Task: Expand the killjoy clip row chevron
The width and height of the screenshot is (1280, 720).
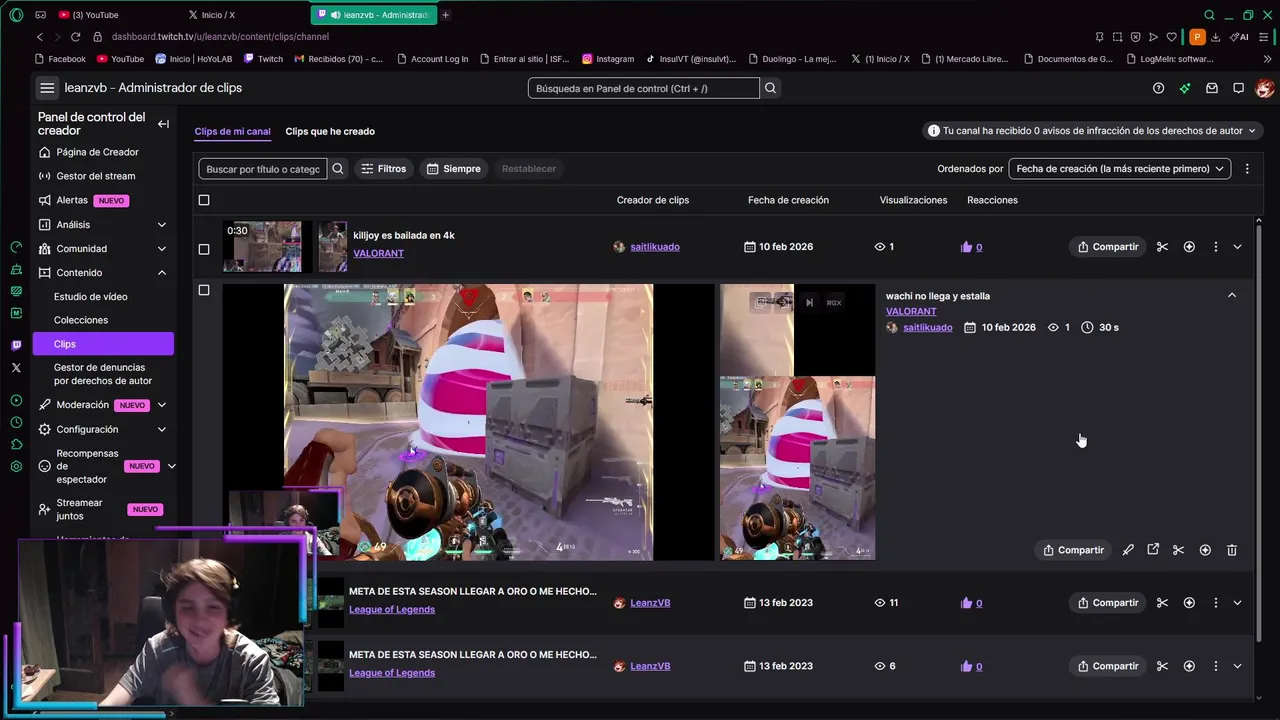Action: tap(1238, 247)
